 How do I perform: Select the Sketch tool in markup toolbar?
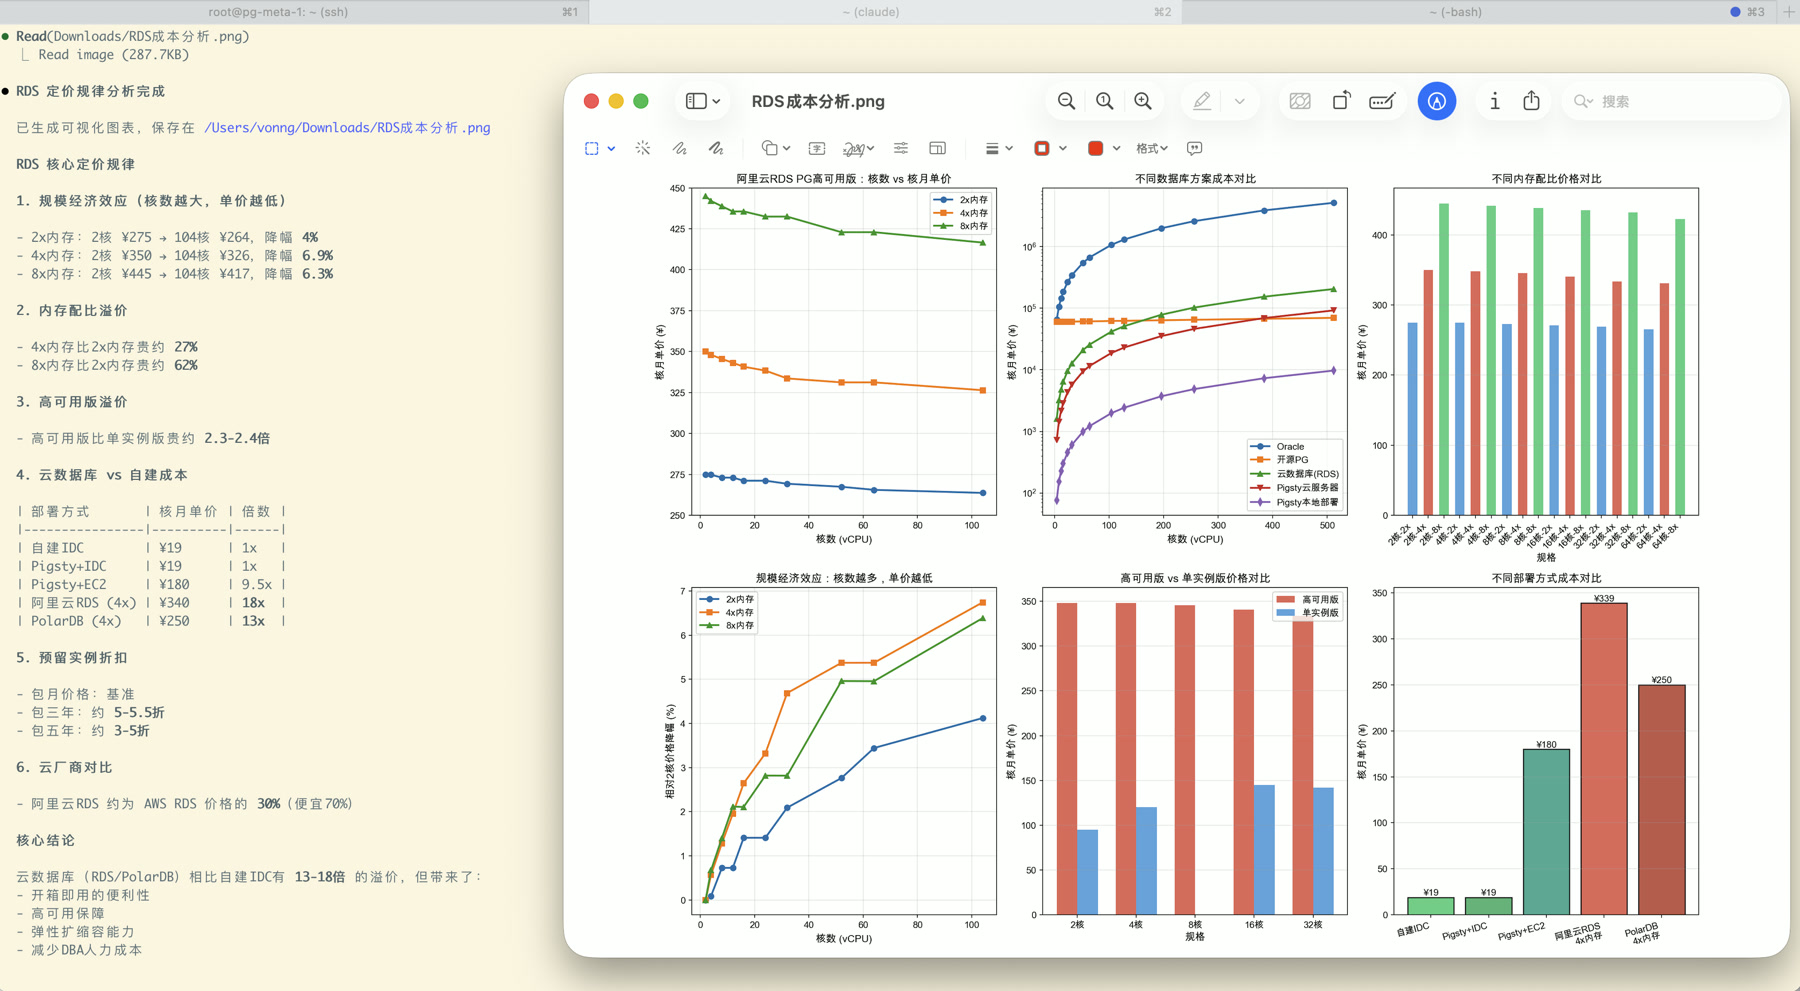tap(678, 147)
